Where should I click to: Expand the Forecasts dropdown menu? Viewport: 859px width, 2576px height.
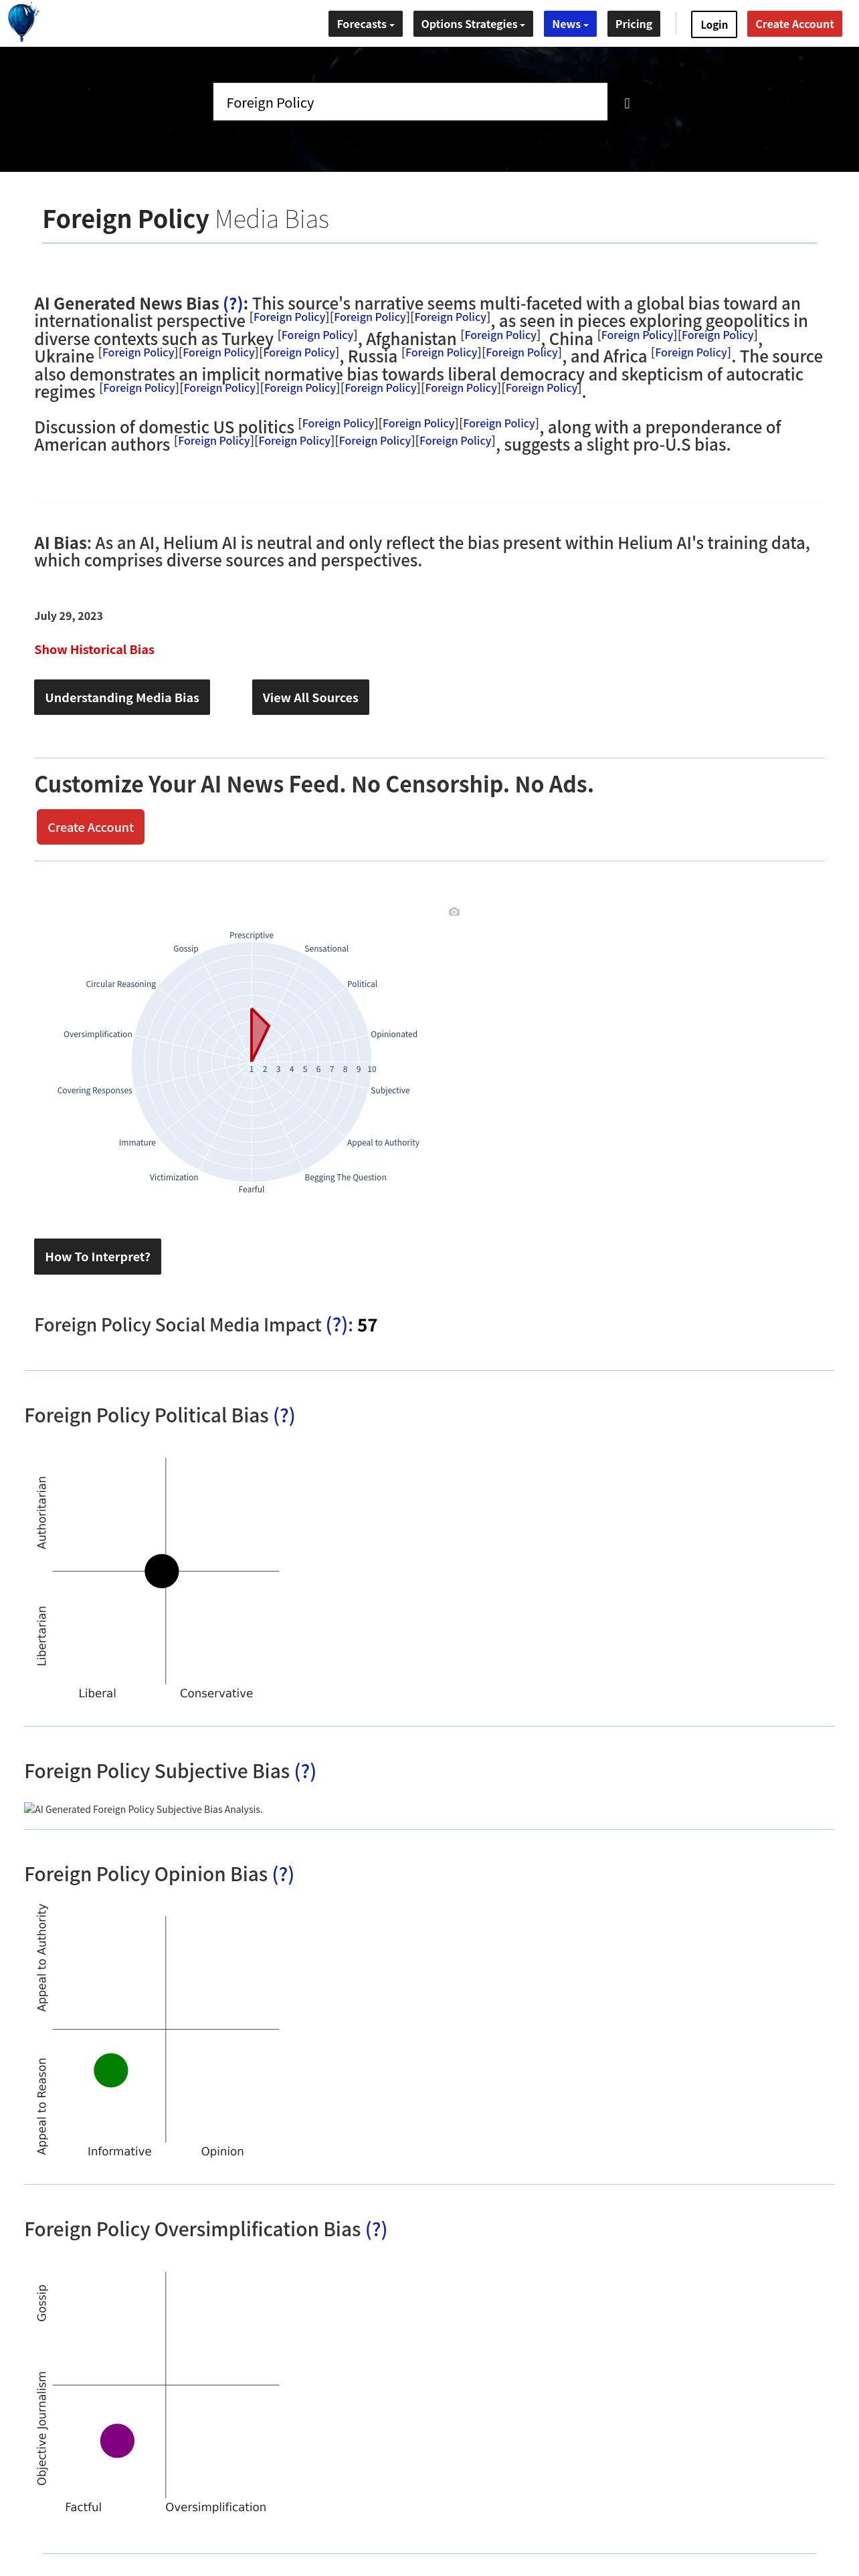pyautogui.click(x=365, y=24)
